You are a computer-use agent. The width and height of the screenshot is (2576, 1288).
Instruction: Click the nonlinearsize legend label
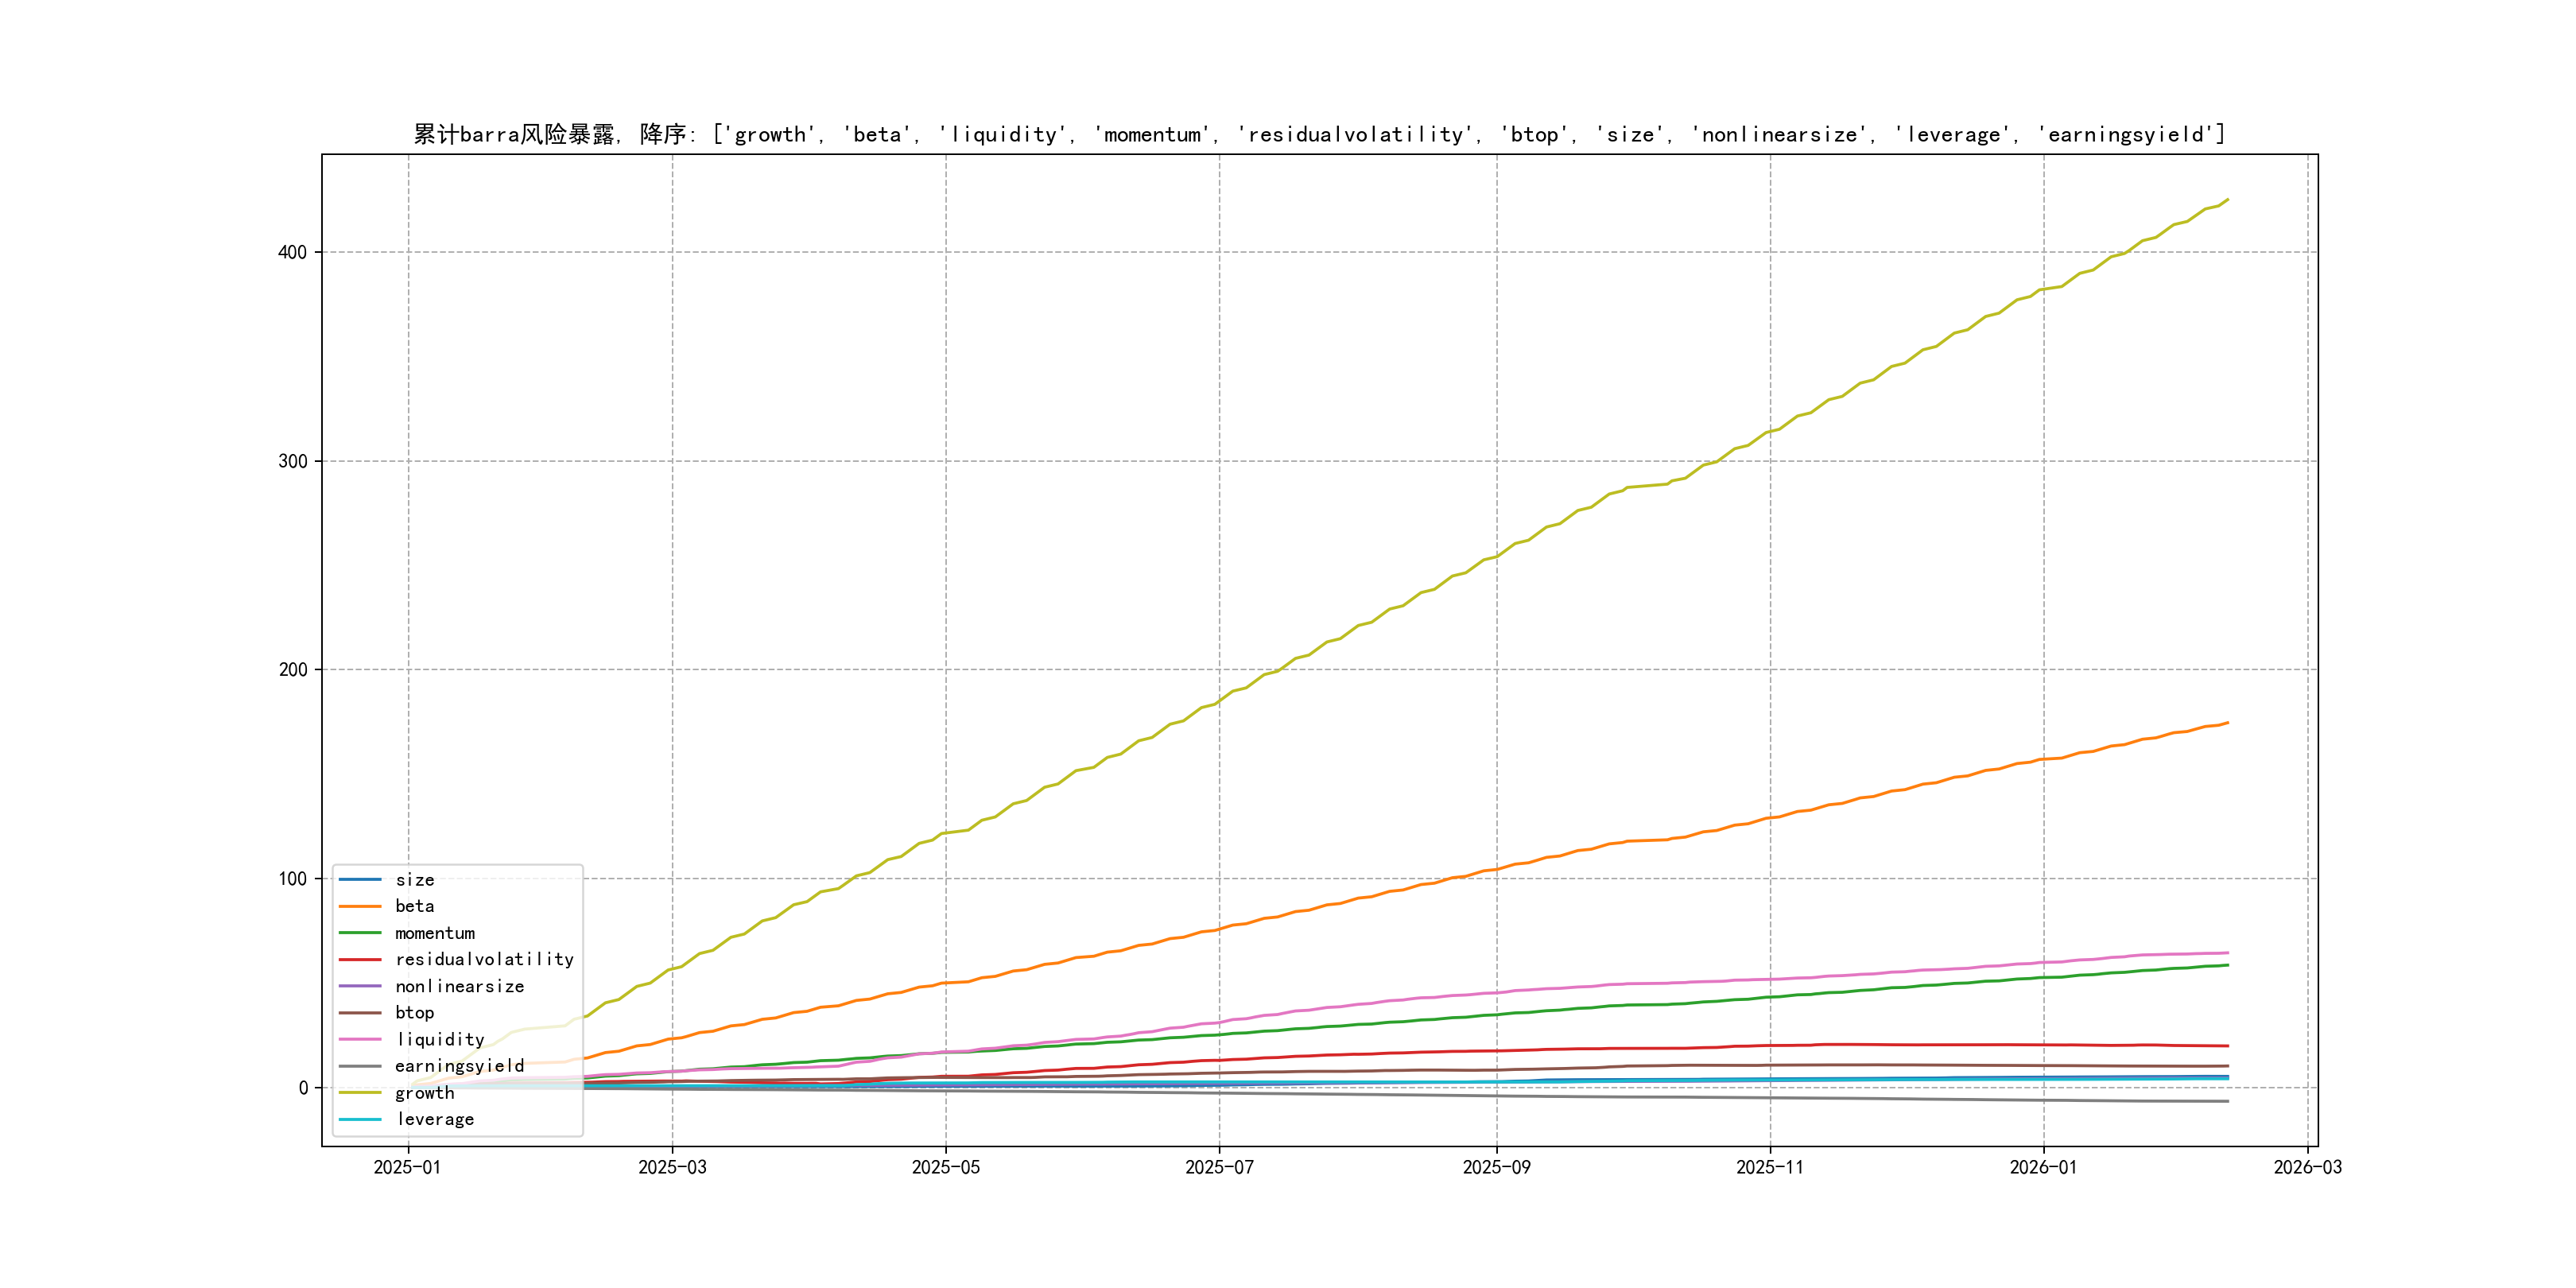pyautogui.click(x=459, y=986)
